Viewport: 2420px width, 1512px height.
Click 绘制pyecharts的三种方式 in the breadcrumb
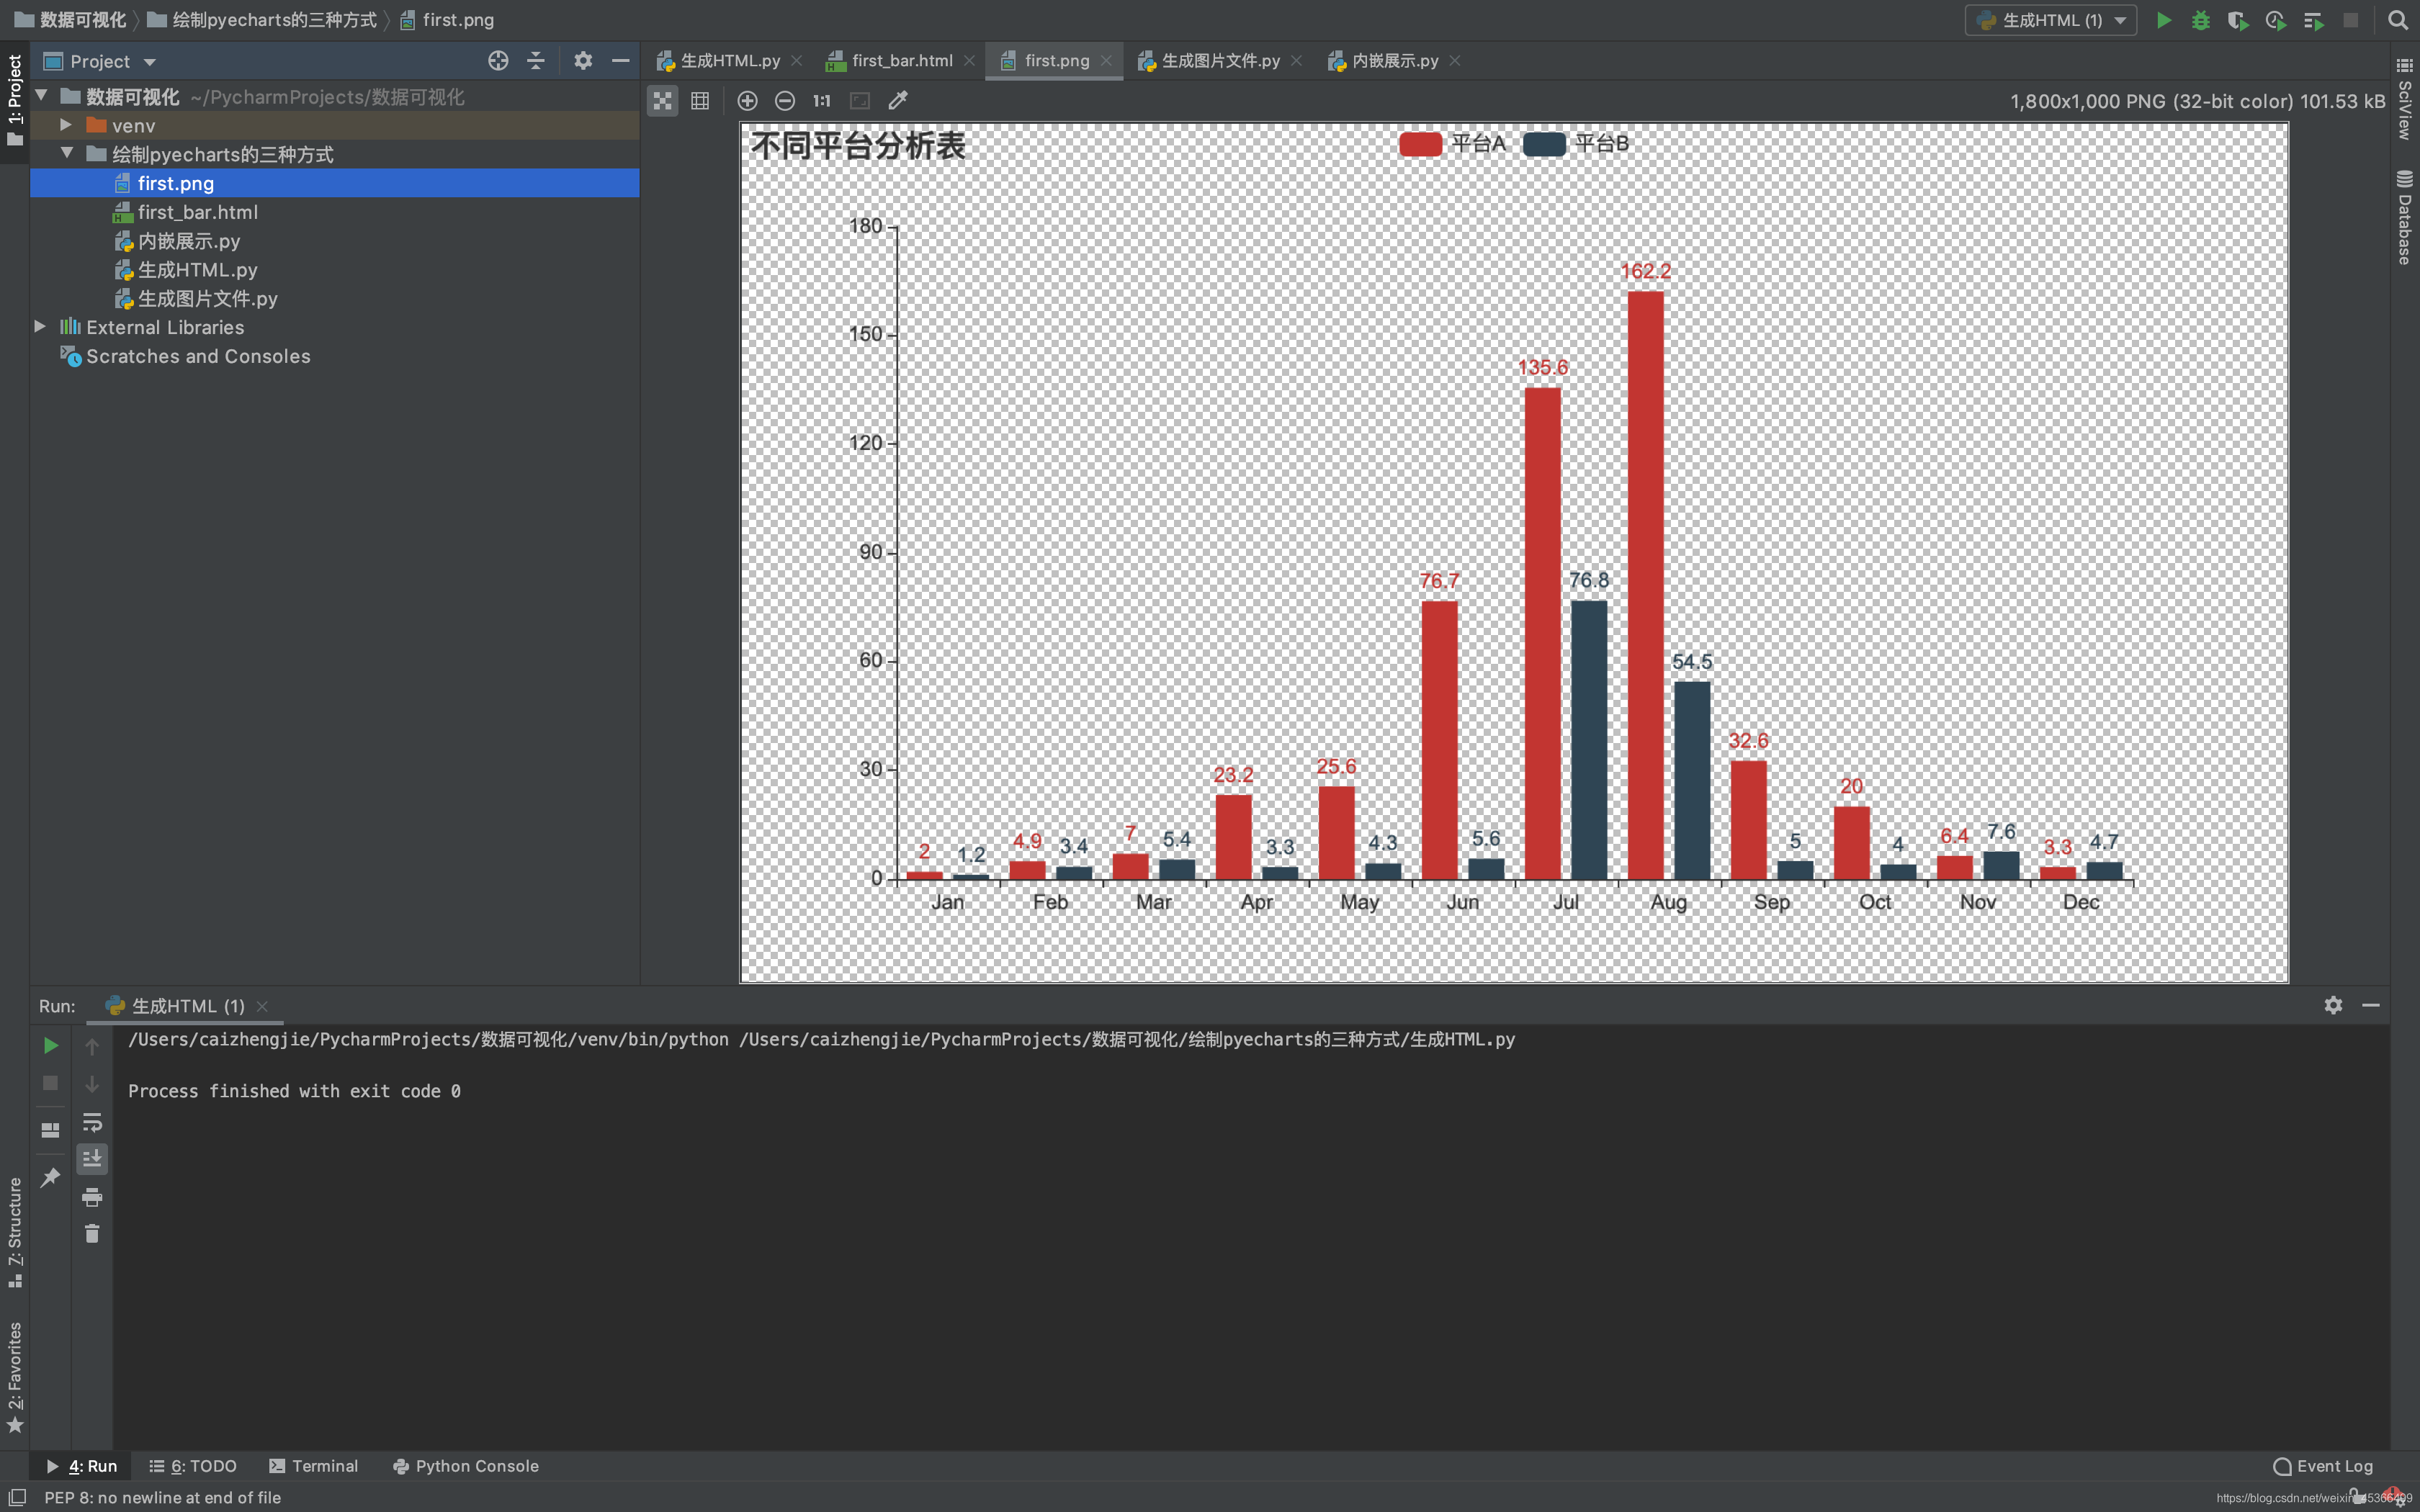[274, 20]
